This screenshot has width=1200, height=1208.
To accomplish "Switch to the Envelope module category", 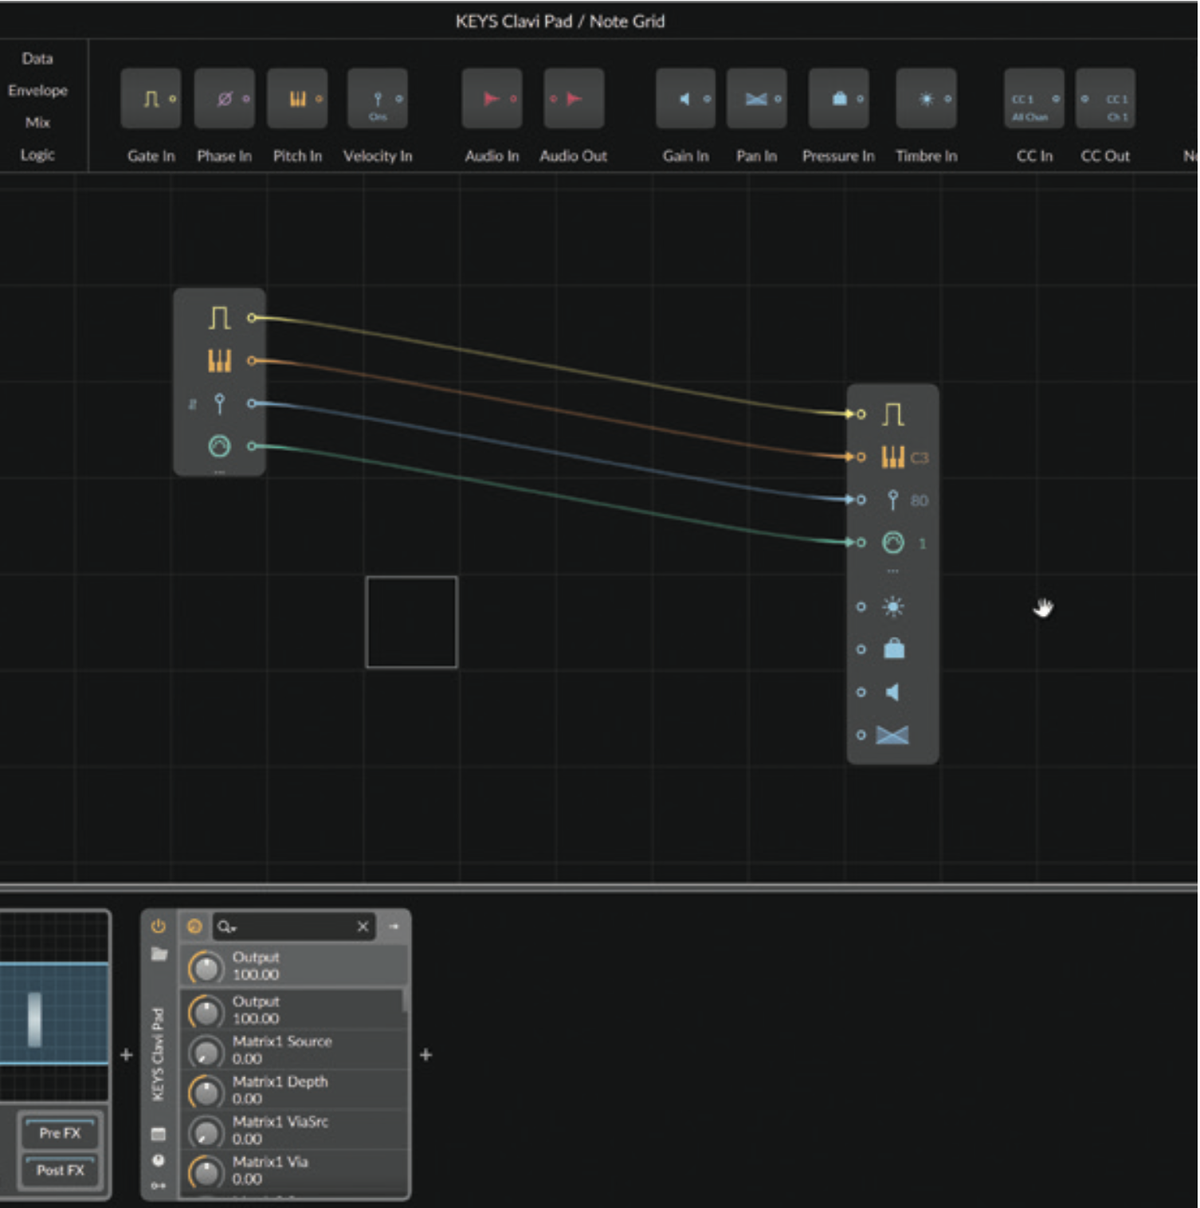I will [x=39, y=90].
